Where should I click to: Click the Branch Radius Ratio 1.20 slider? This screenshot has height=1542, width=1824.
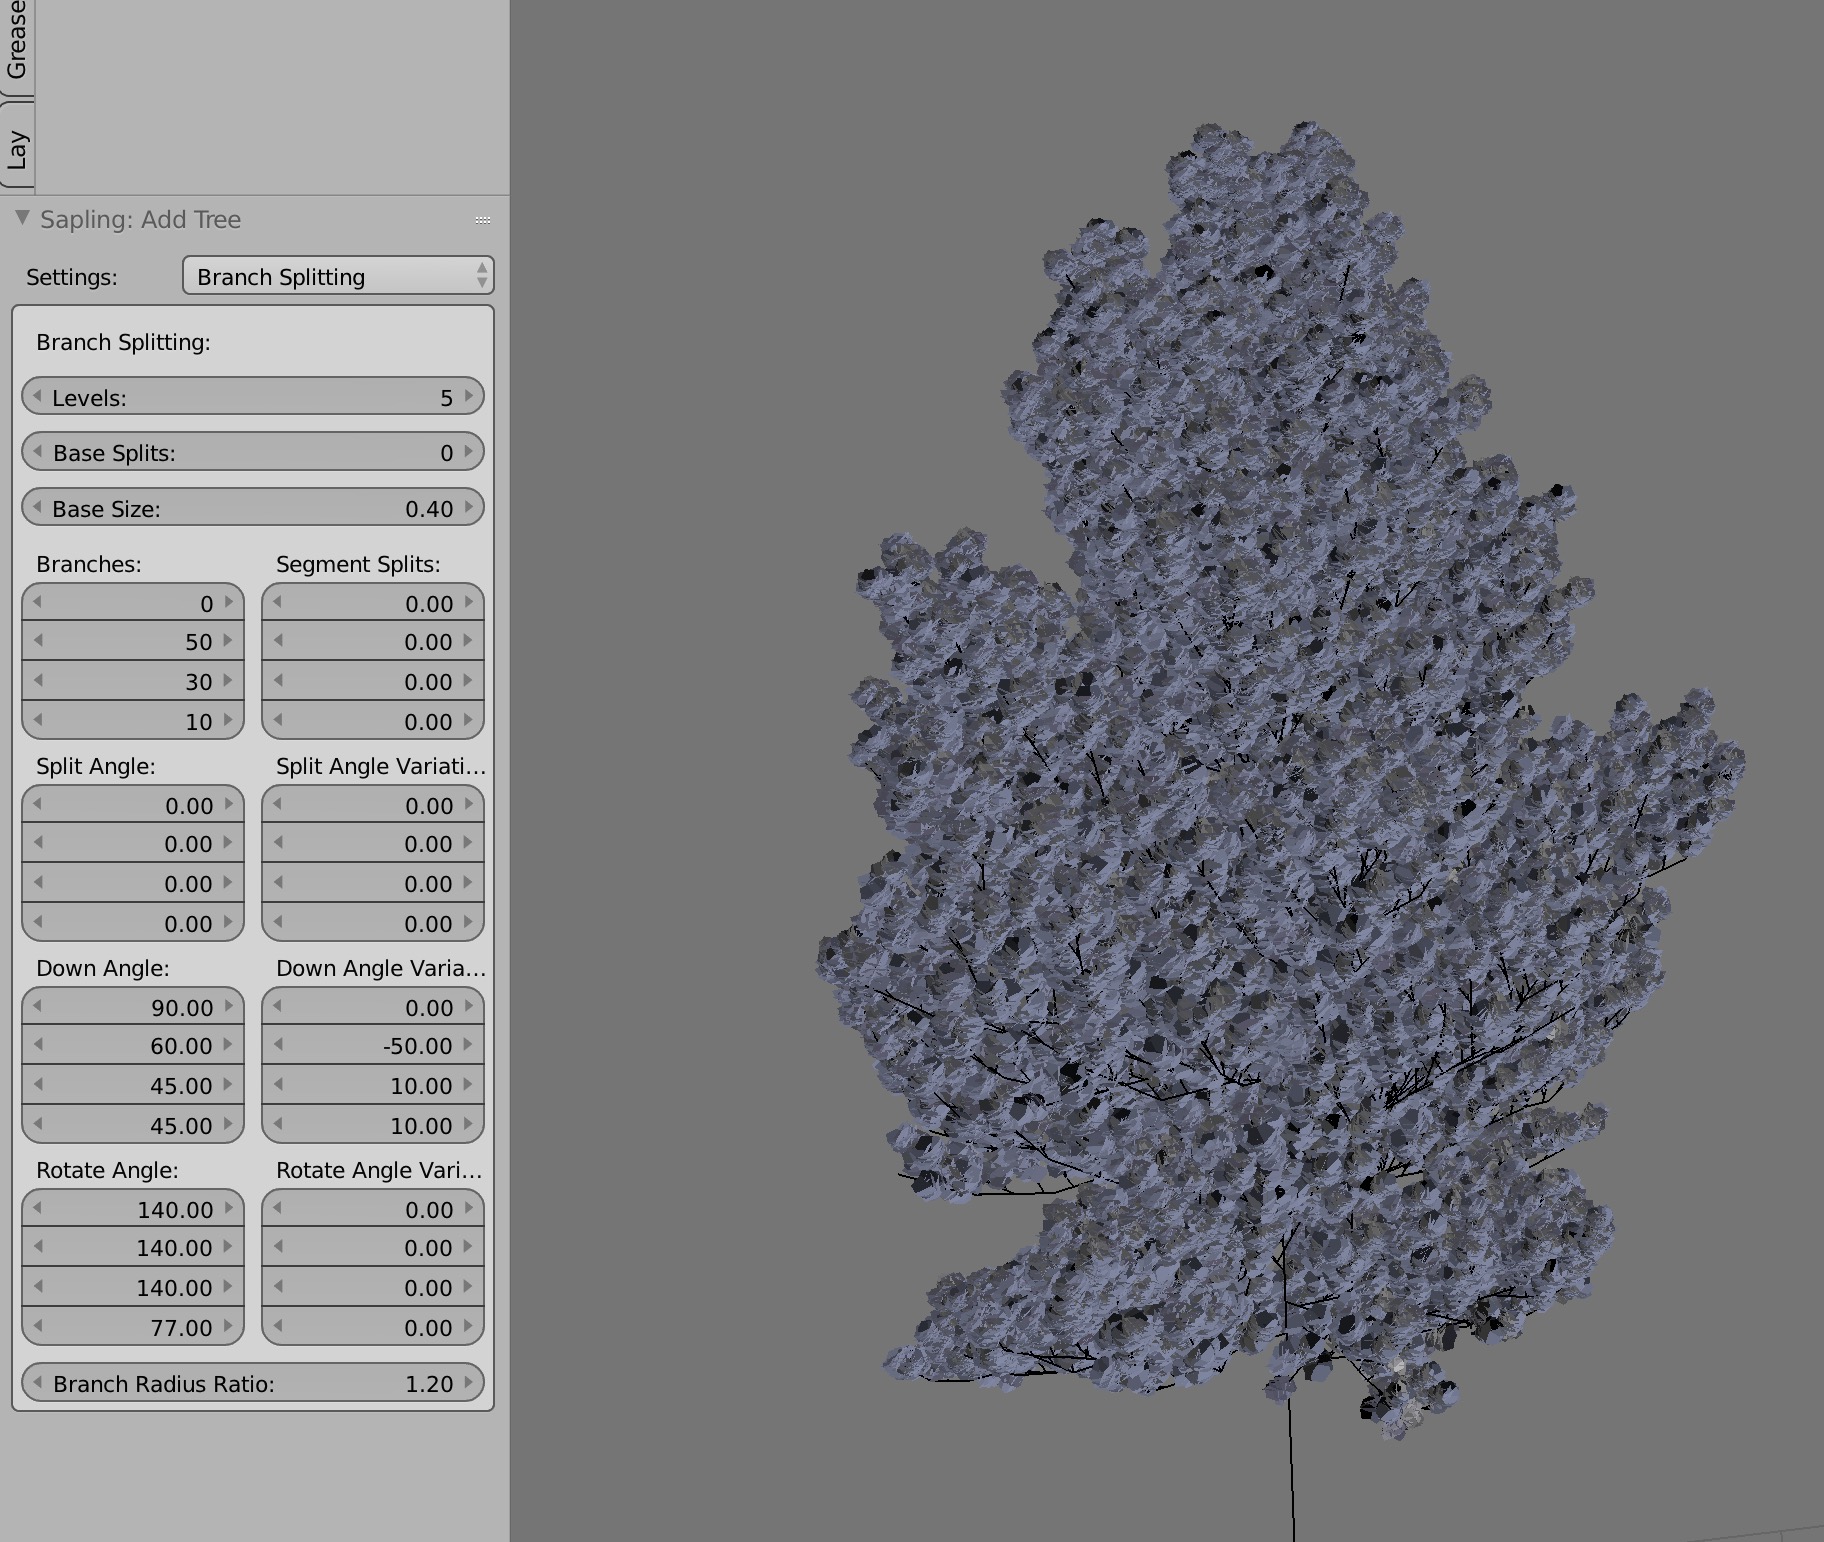253,1383
